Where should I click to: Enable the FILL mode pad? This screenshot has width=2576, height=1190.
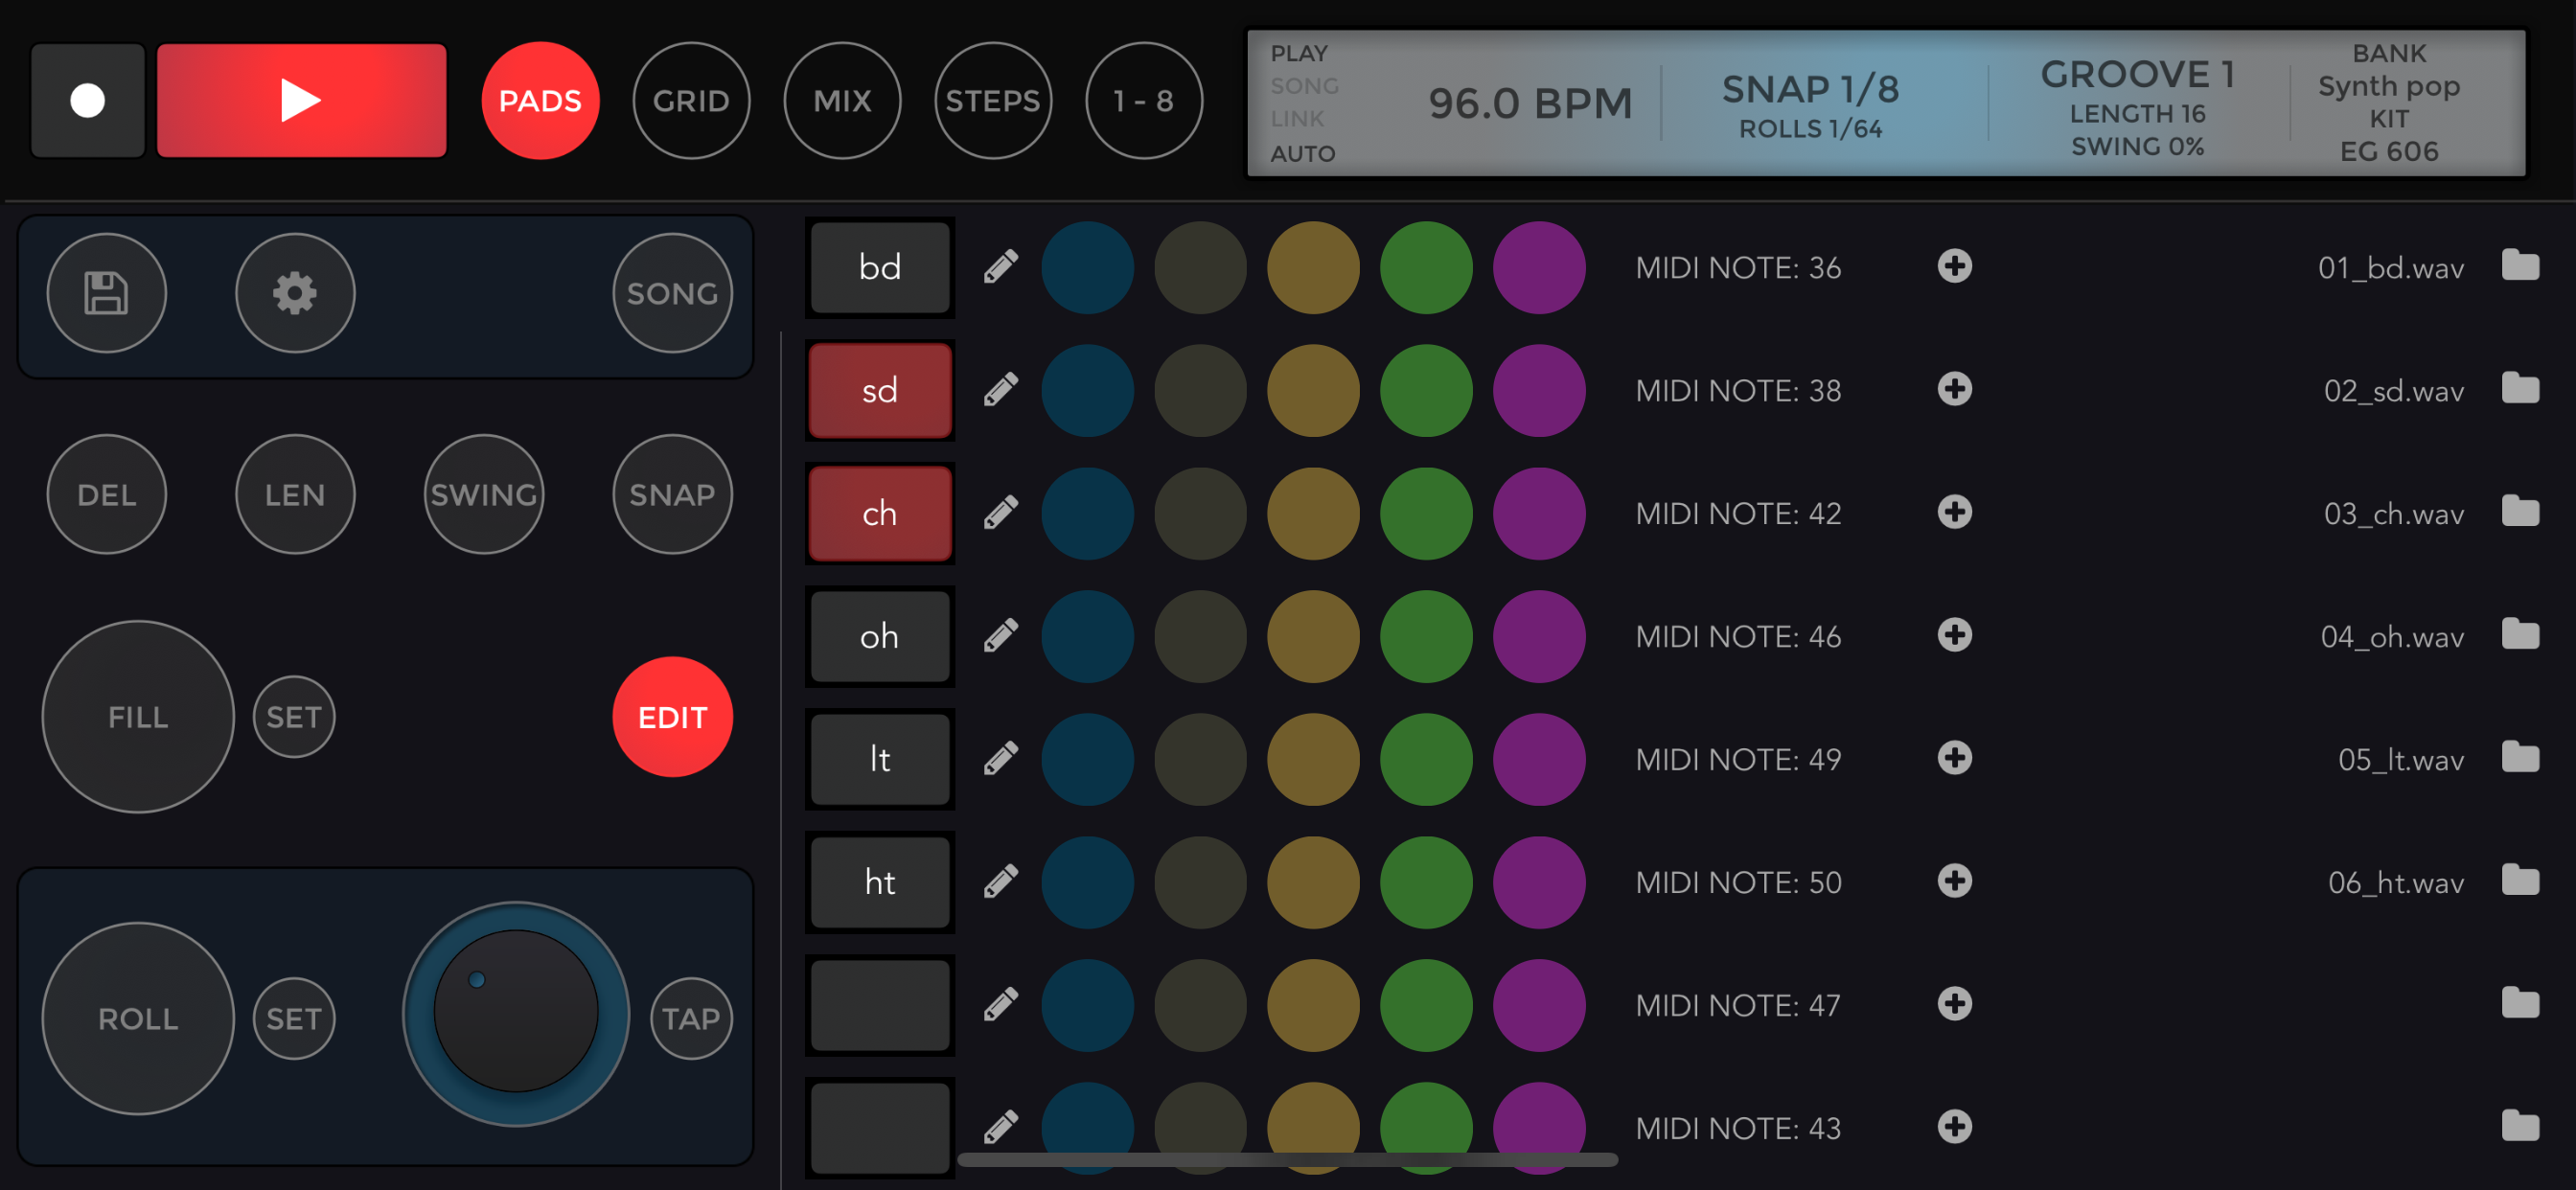[x=138, y=716]
